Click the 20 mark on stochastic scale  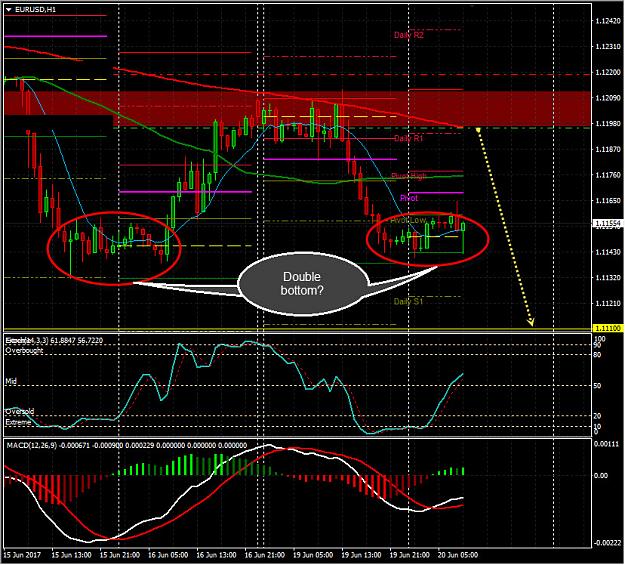(x=597, y=416)
